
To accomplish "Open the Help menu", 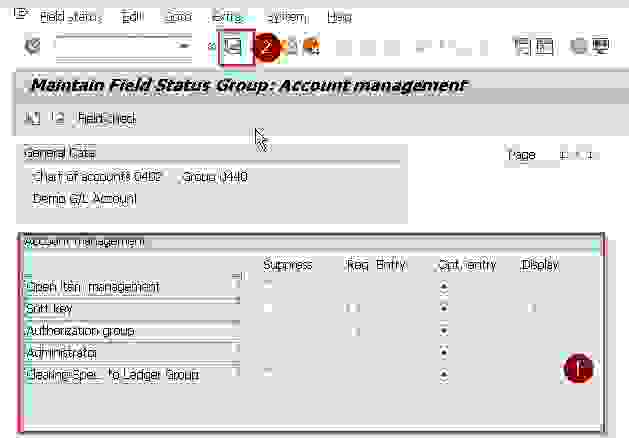I will pos(339,17).
